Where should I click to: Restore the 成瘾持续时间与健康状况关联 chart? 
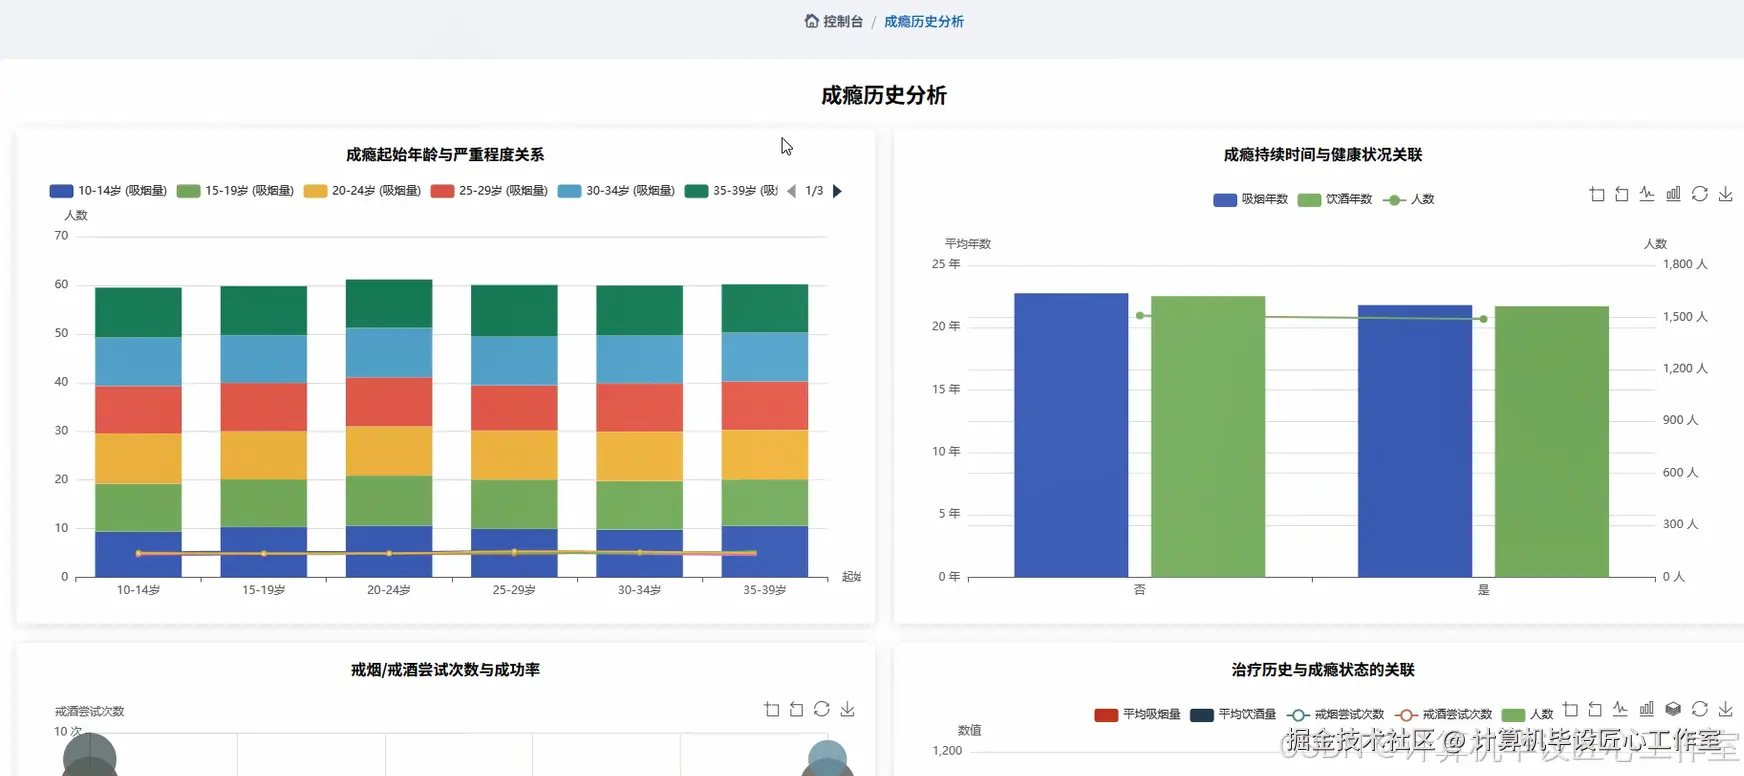coord(1700,194)
